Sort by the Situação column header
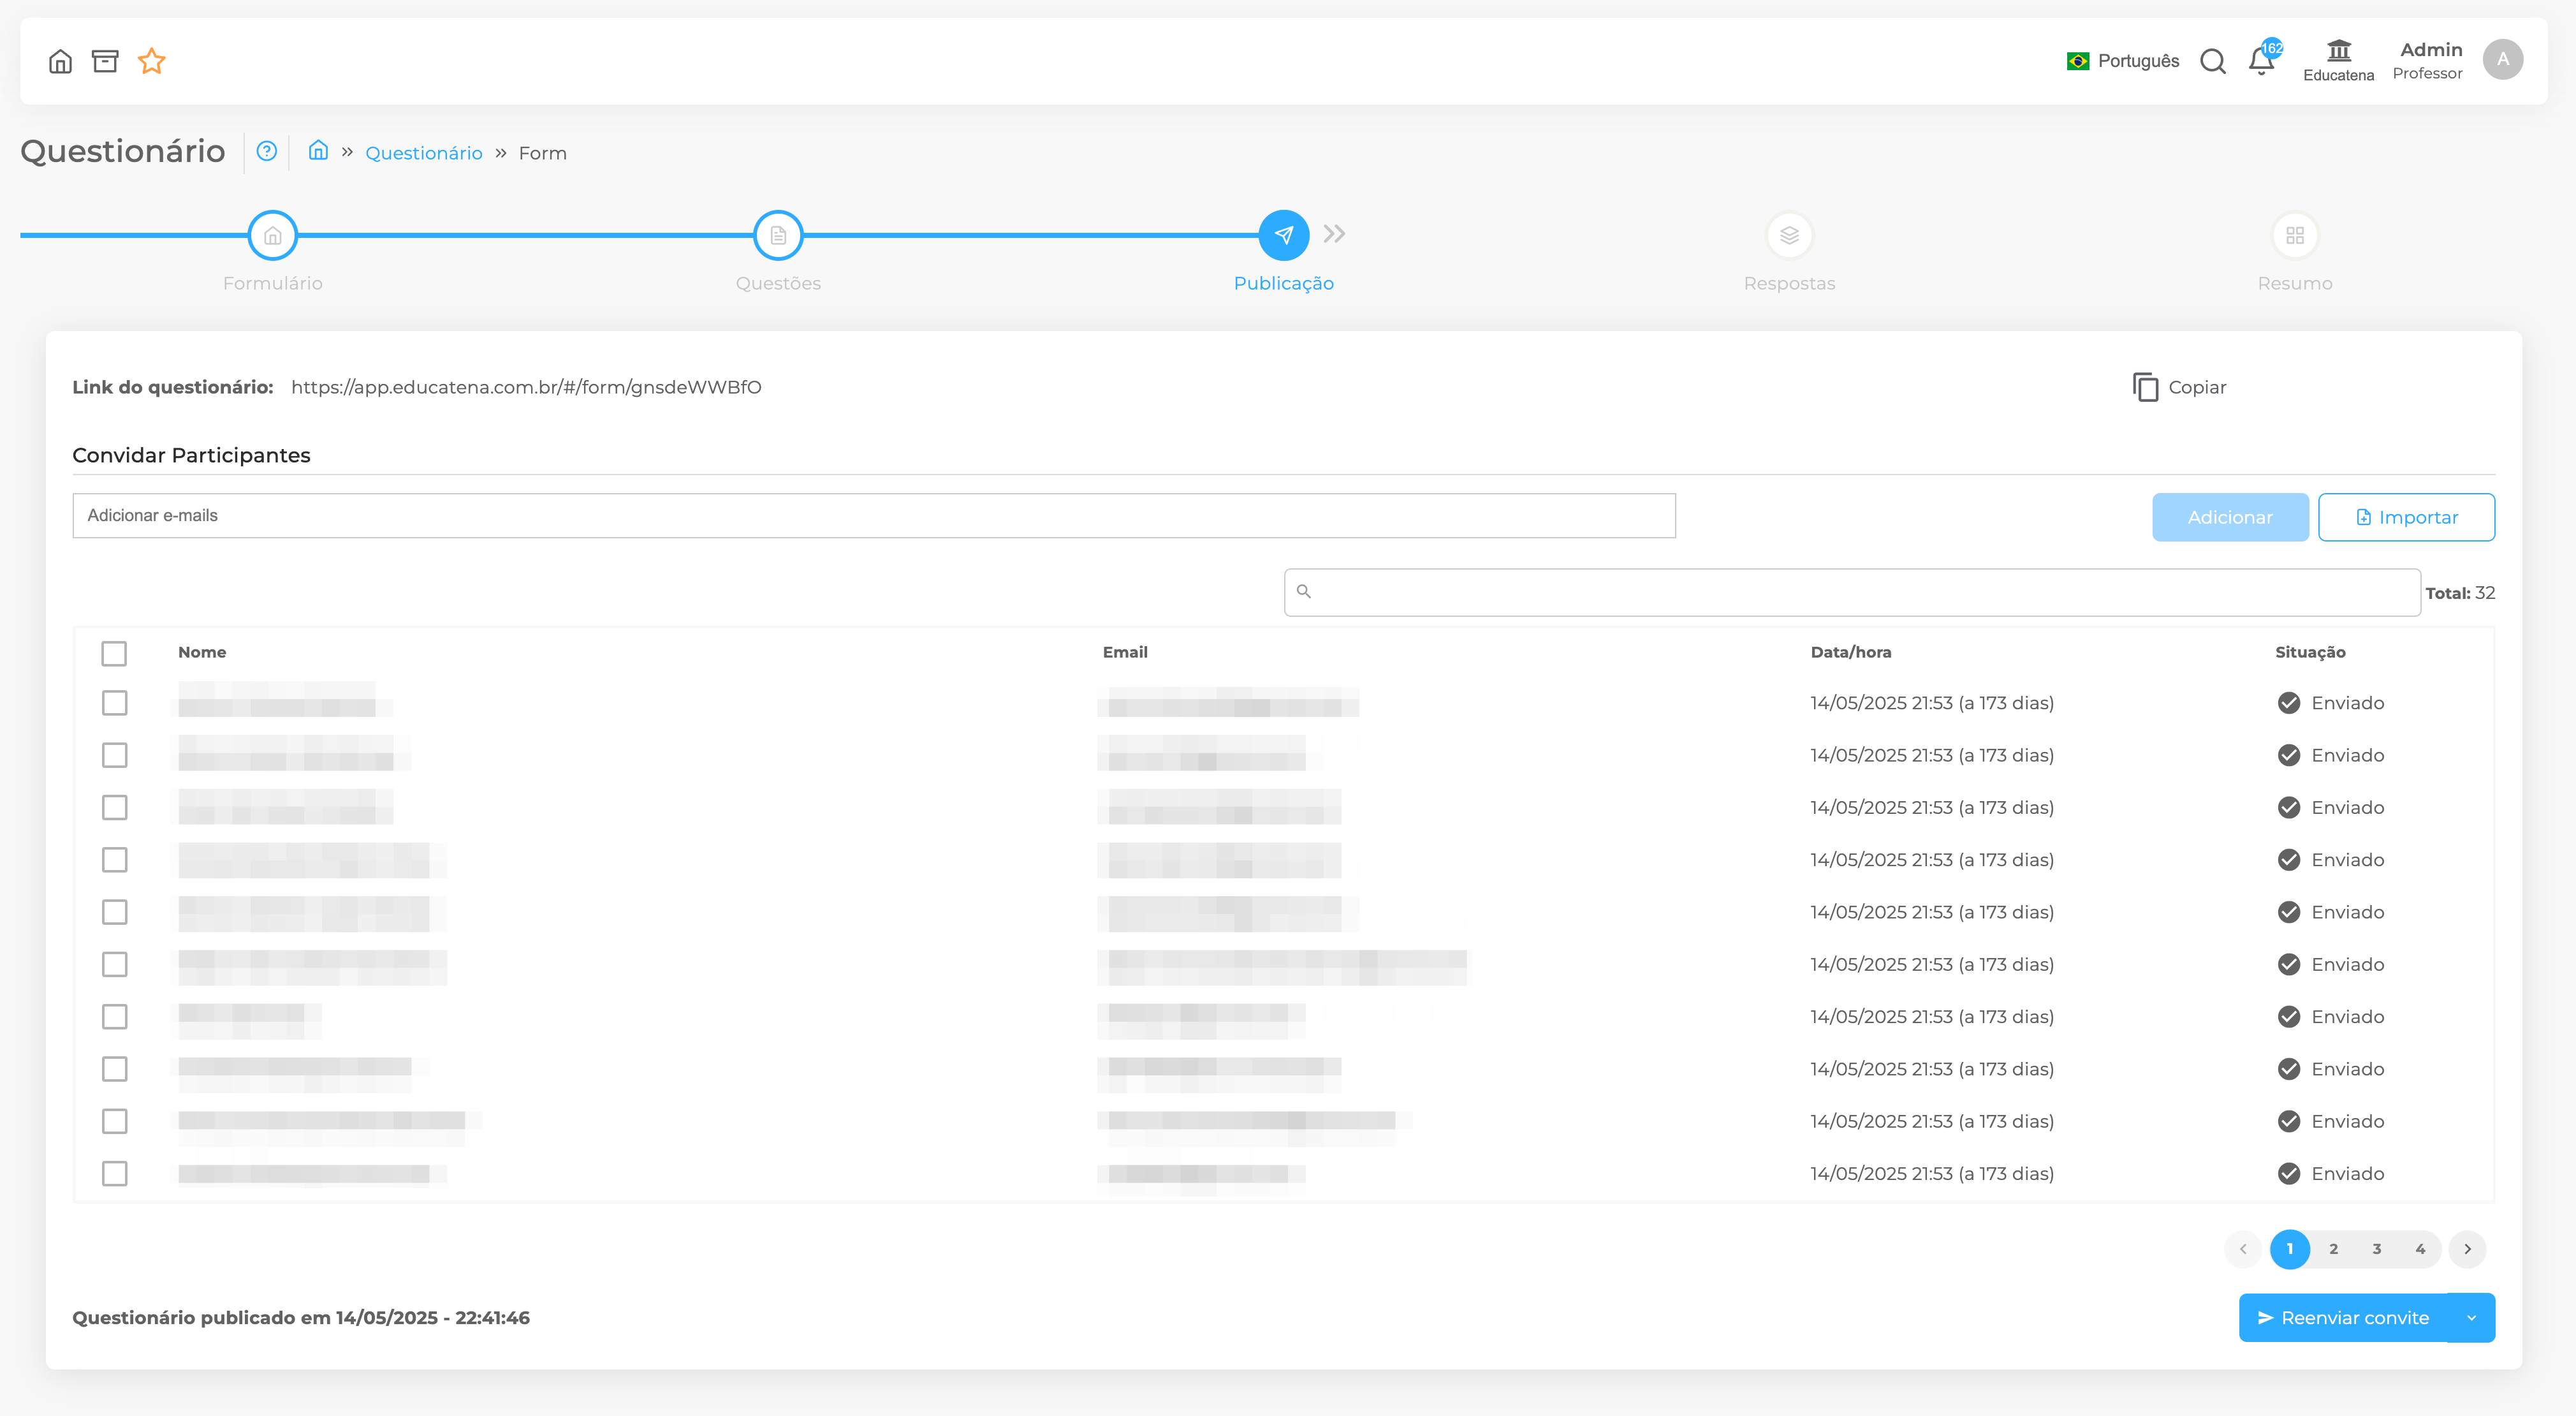 click(2310, 652)
